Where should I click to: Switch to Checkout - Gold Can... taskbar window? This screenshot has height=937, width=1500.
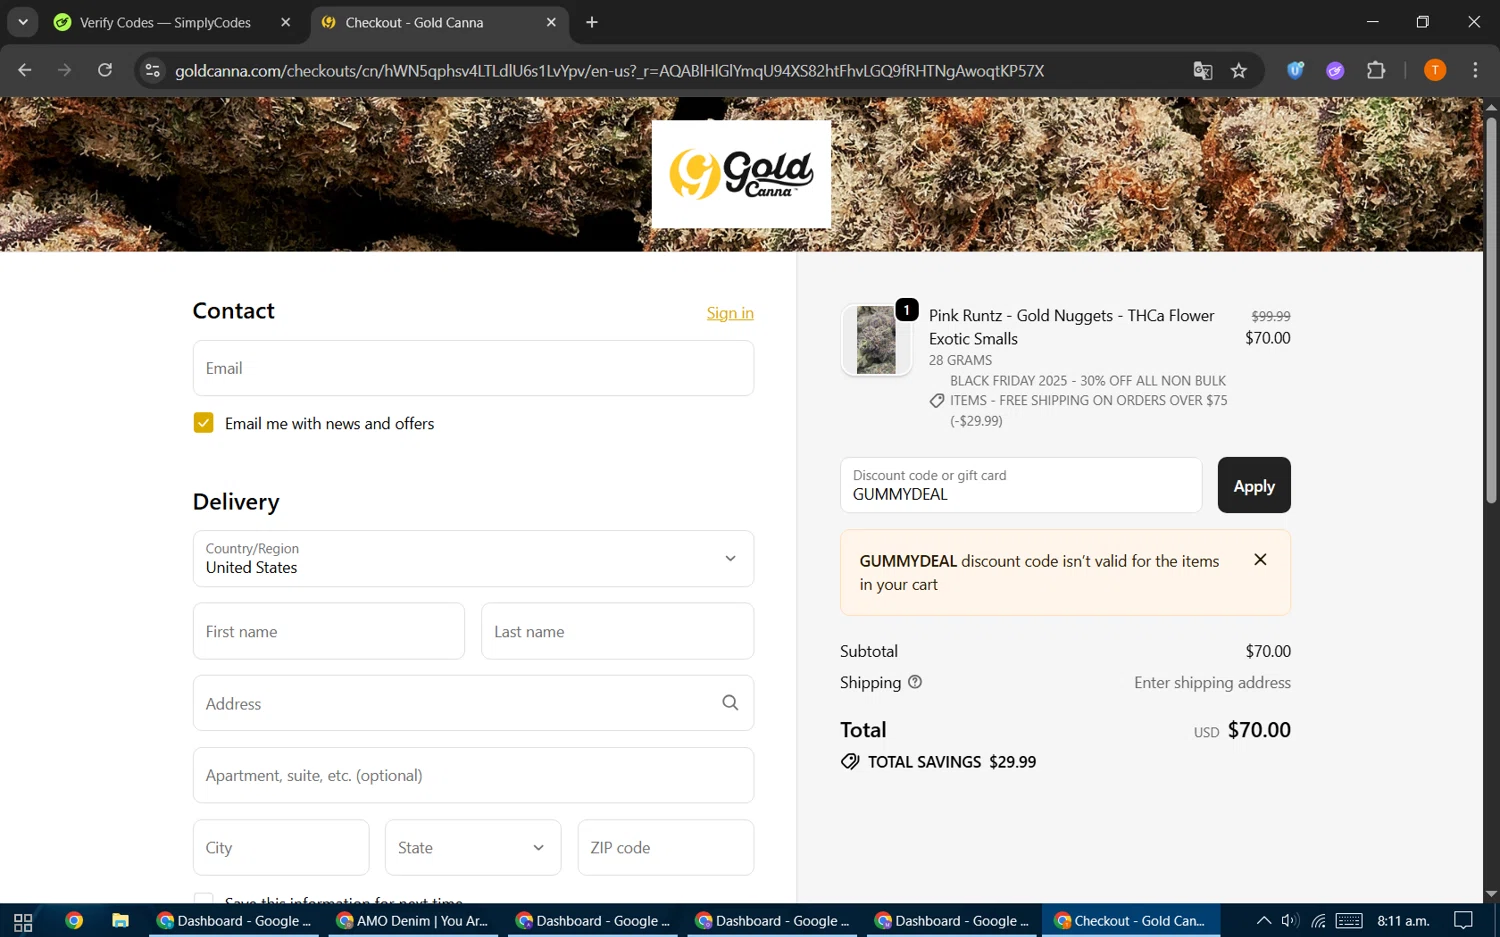[x=1131, y=921]
